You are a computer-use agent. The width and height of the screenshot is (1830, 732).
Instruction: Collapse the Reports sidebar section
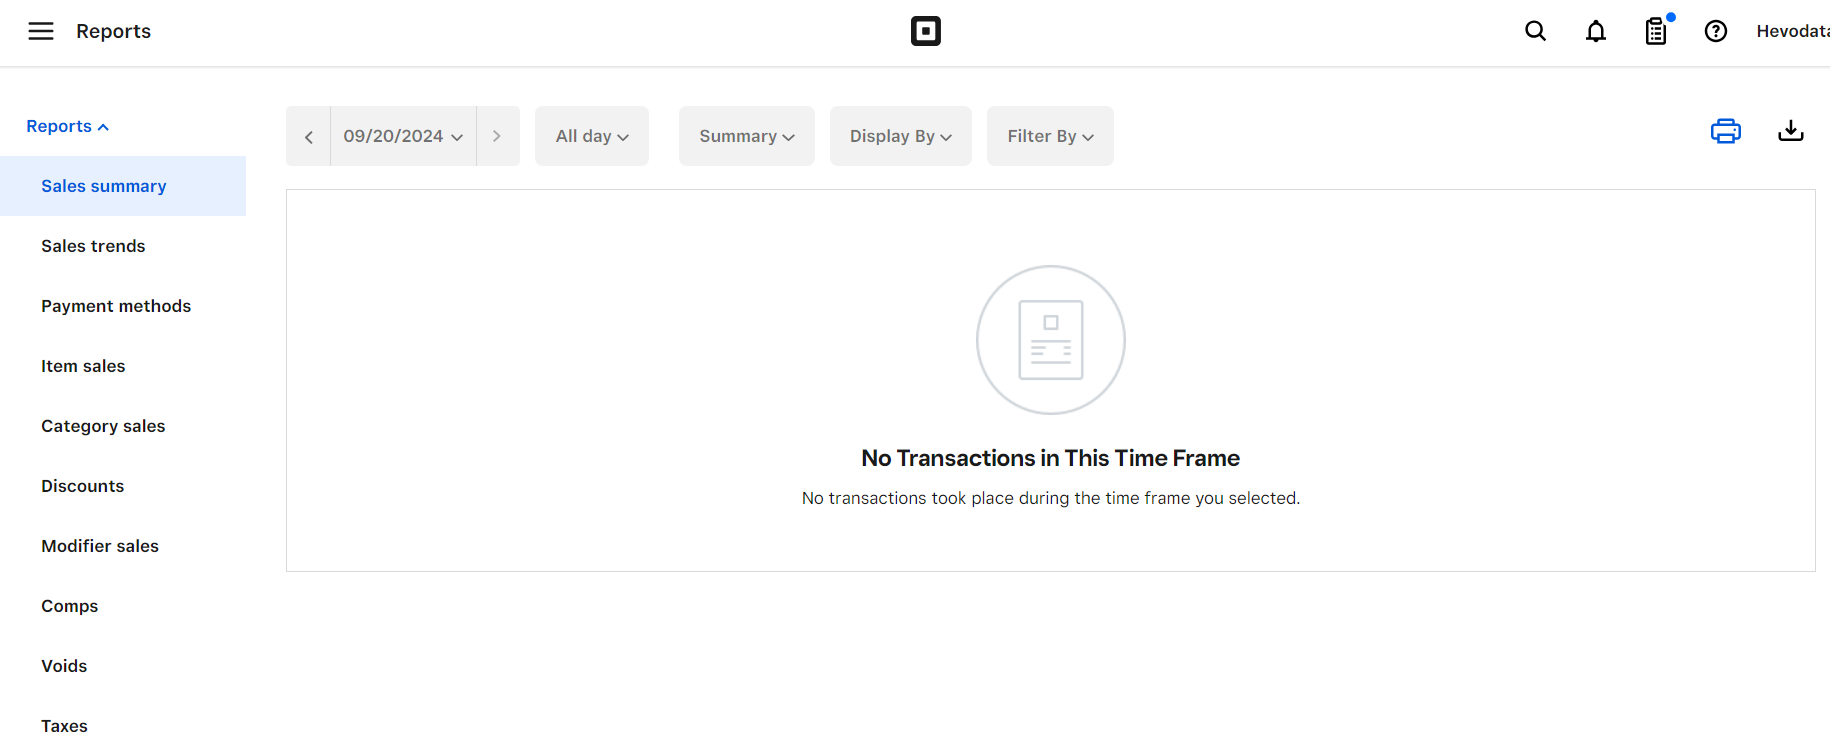67,126
